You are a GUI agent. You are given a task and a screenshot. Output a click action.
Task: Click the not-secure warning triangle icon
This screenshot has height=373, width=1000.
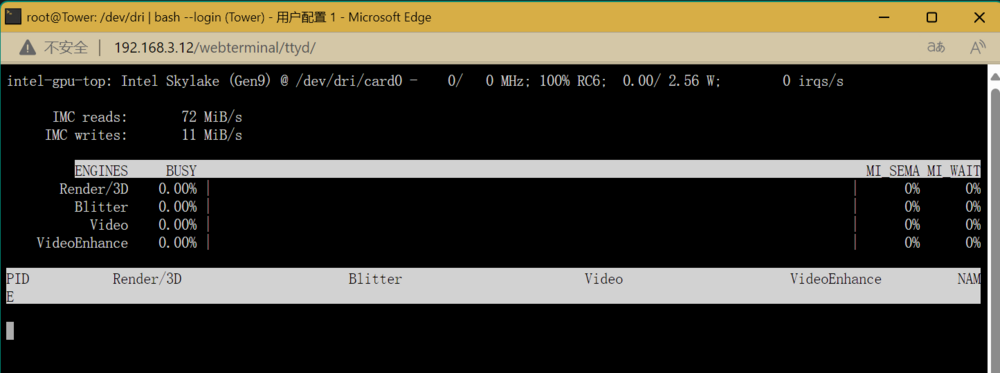tap(27, 47)
